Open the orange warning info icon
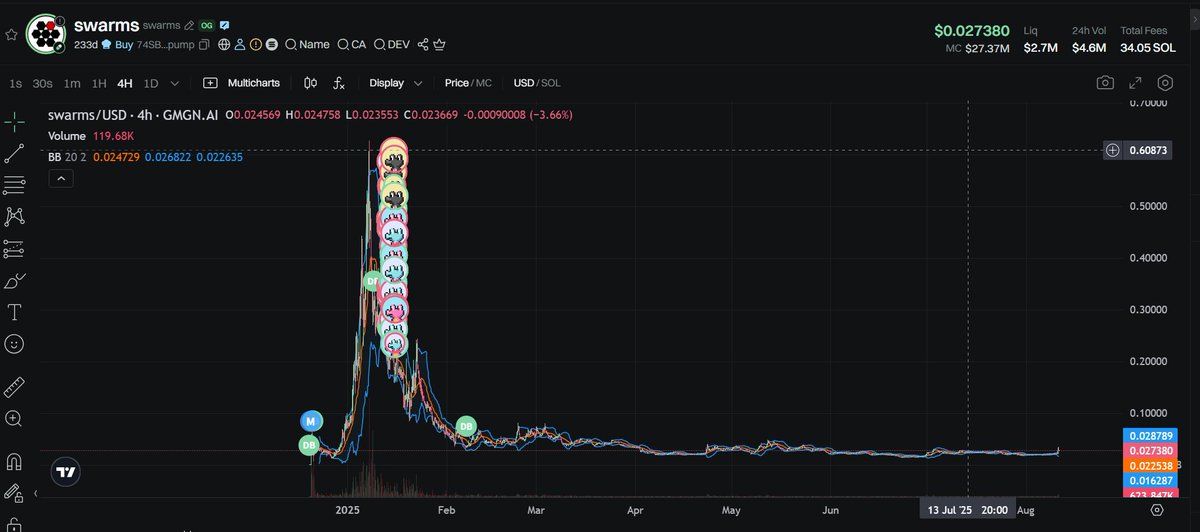The image size is (1200, 532). [x=256, y=45]
